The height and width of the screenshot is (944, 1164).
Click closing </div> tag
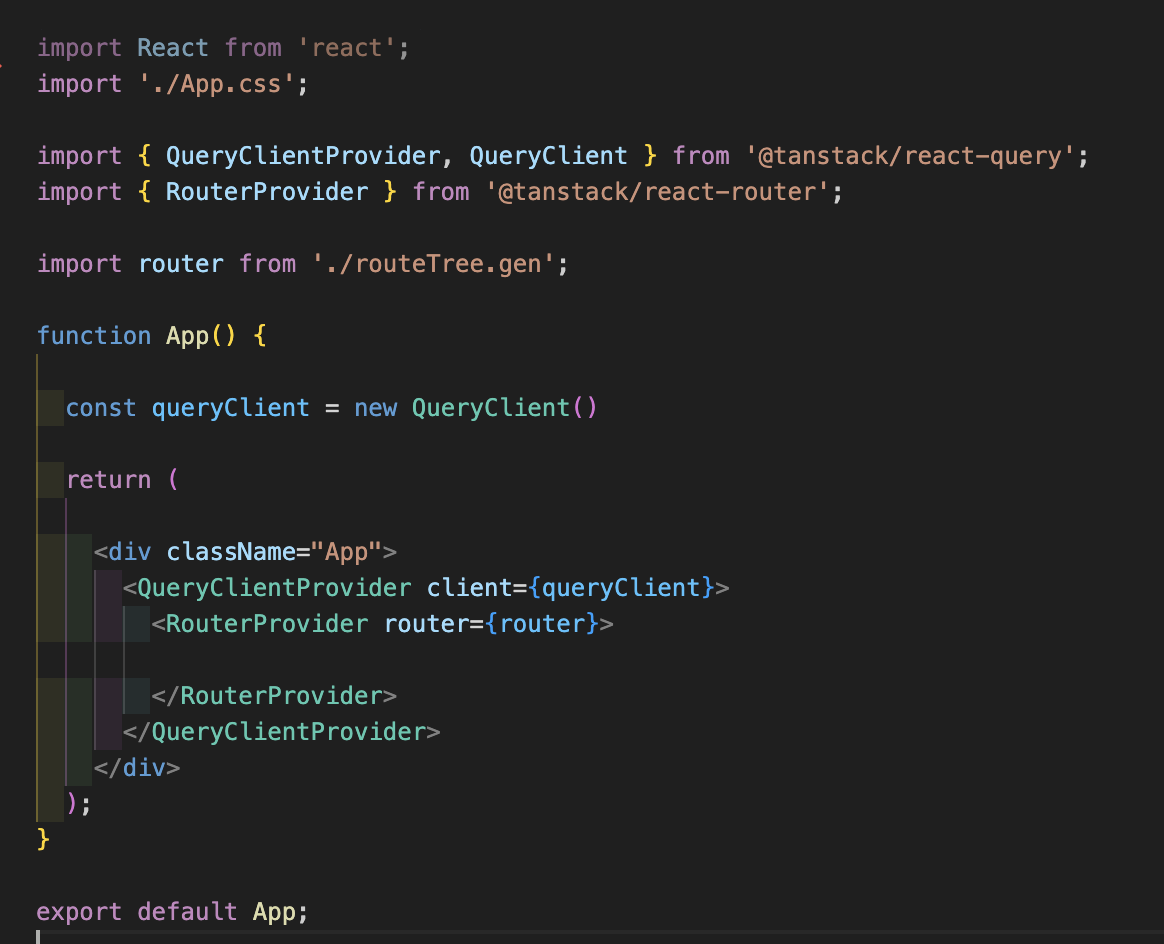click(x=137, y=768)
